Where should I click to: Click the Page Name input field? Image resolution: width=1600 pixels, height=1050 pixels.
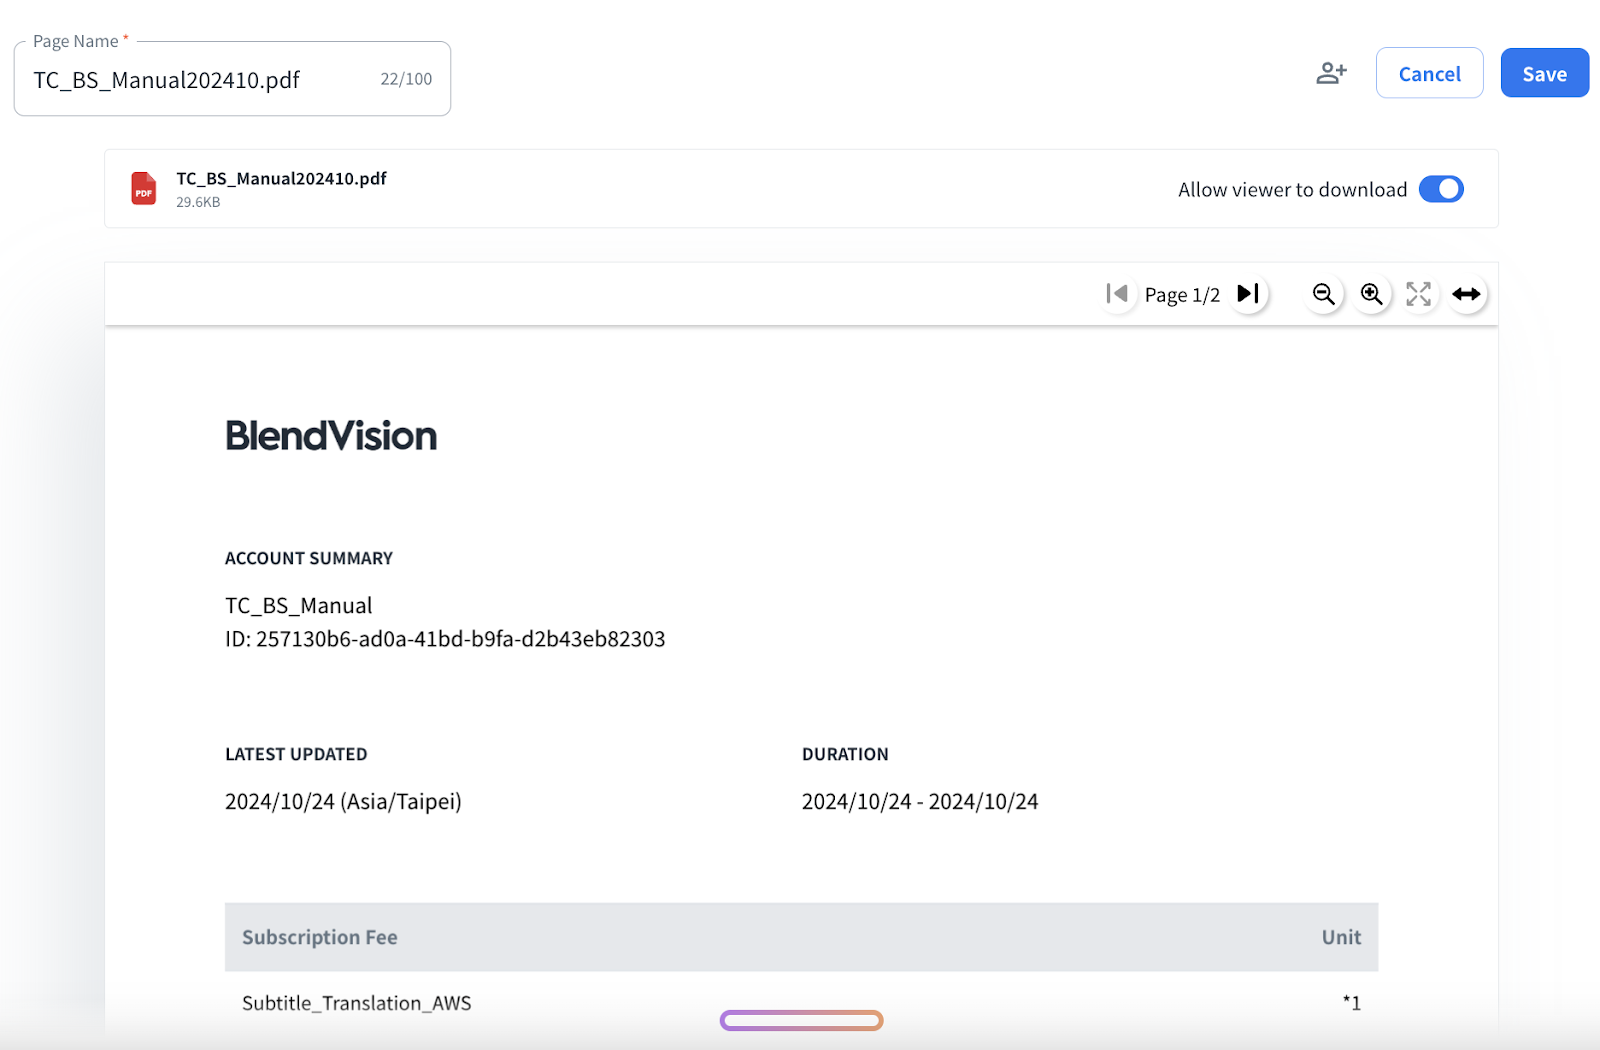pos(200,80)
